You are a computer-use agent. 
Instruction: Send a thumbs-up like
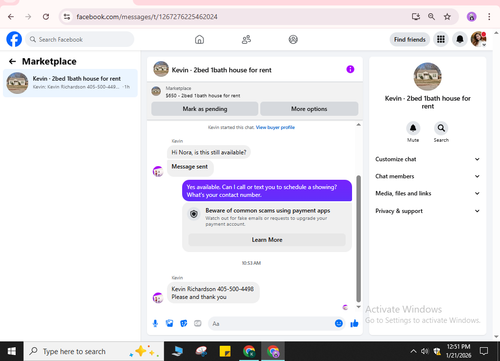354,323
